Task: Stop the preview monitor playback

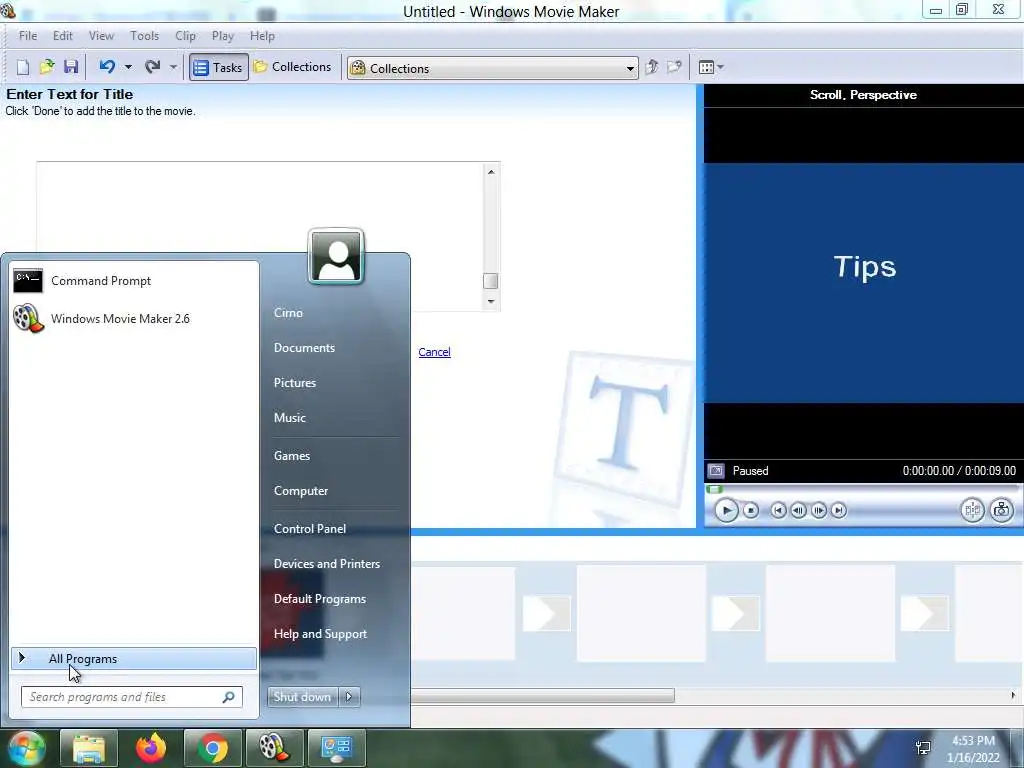Action: pos(751,510)
